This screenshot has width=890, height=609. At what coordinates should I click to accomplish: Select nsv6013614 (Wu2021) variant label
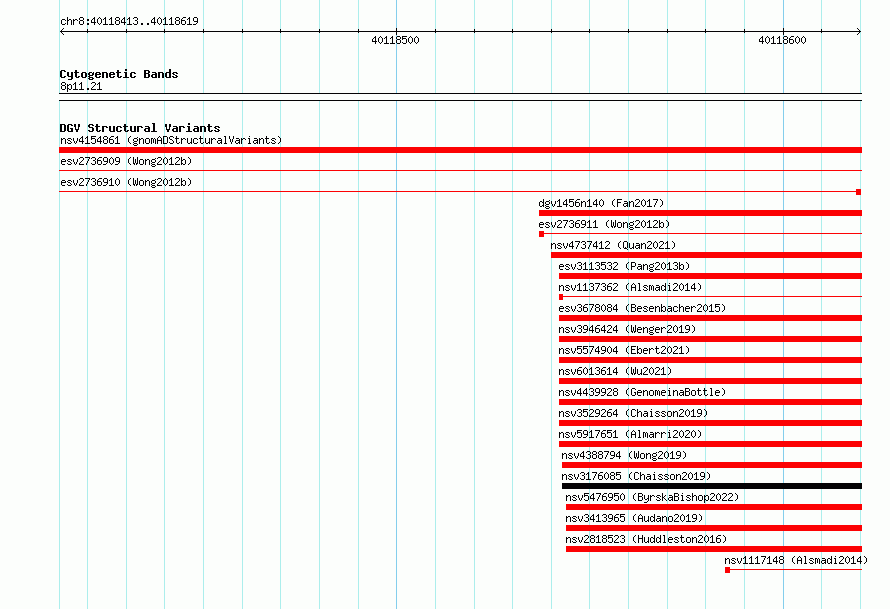(x=615, y=371)
